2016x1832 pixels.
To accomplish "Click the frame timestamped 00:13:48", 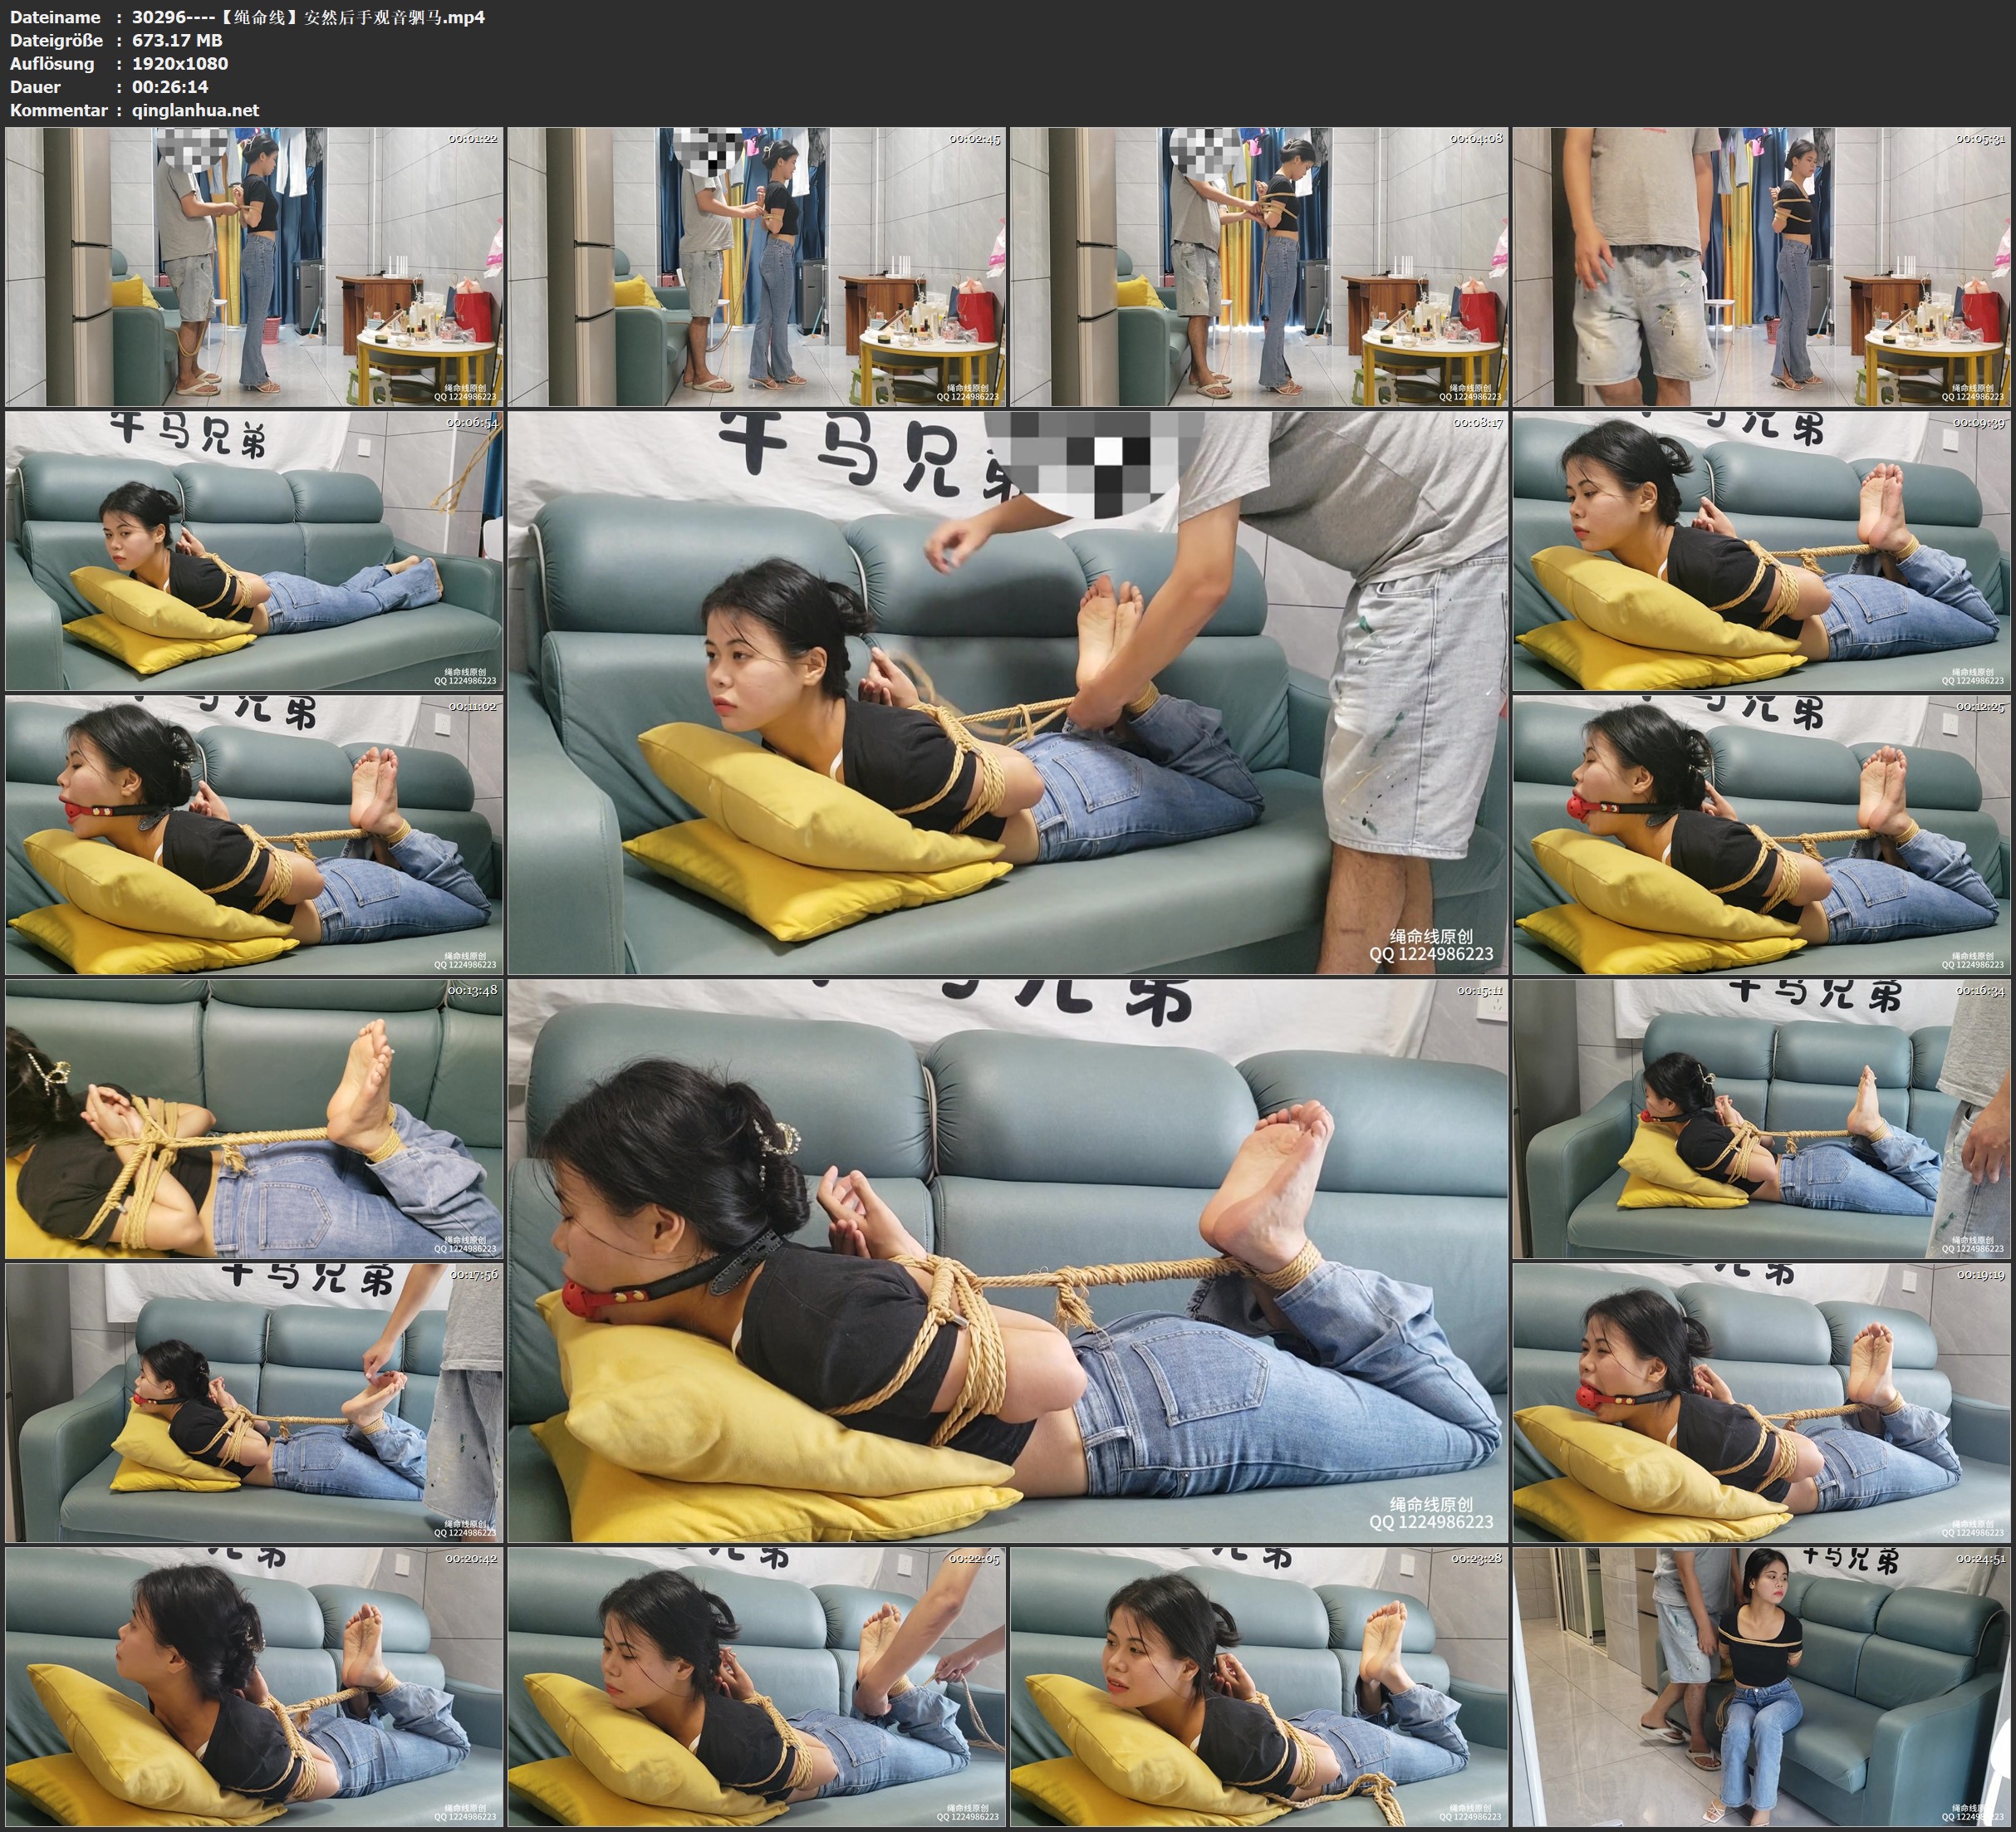I will [x=254, y=1119].
